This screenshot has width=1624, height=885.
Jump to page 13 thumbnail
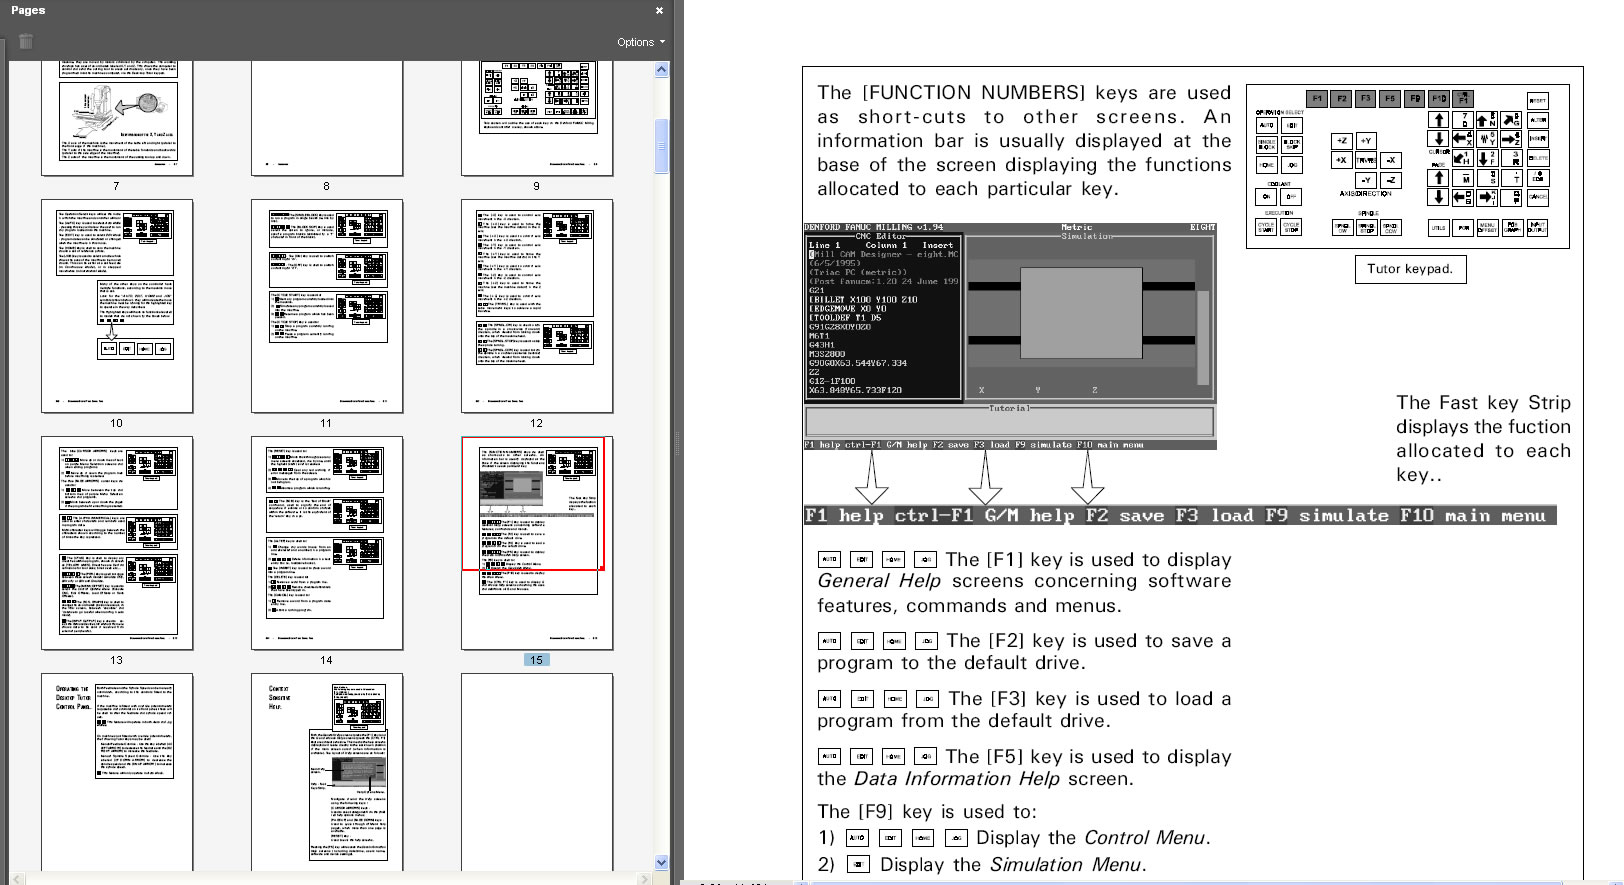(117, 542)
